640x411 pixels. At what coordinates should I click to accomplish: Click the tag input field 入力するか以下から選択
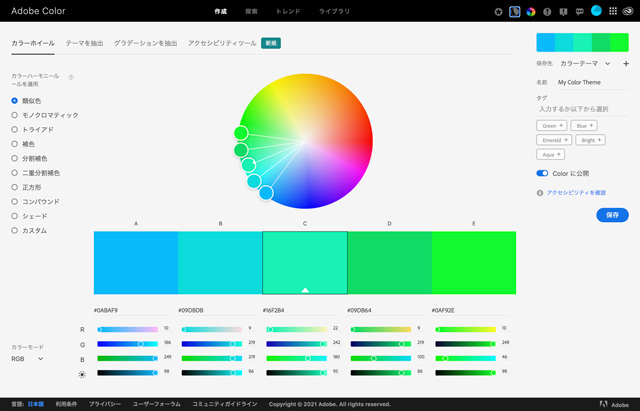tap(582, 109)
